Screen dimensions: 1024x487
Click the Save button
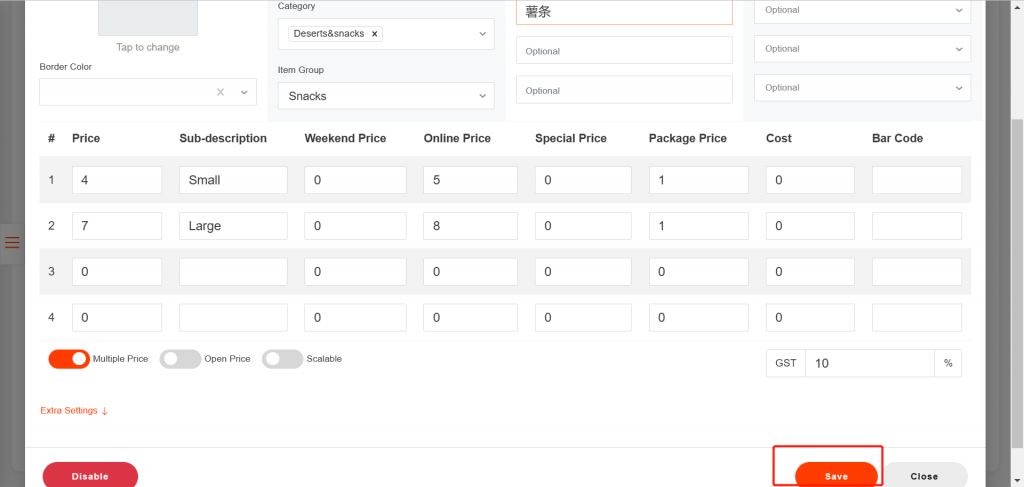tap(836, 476)
